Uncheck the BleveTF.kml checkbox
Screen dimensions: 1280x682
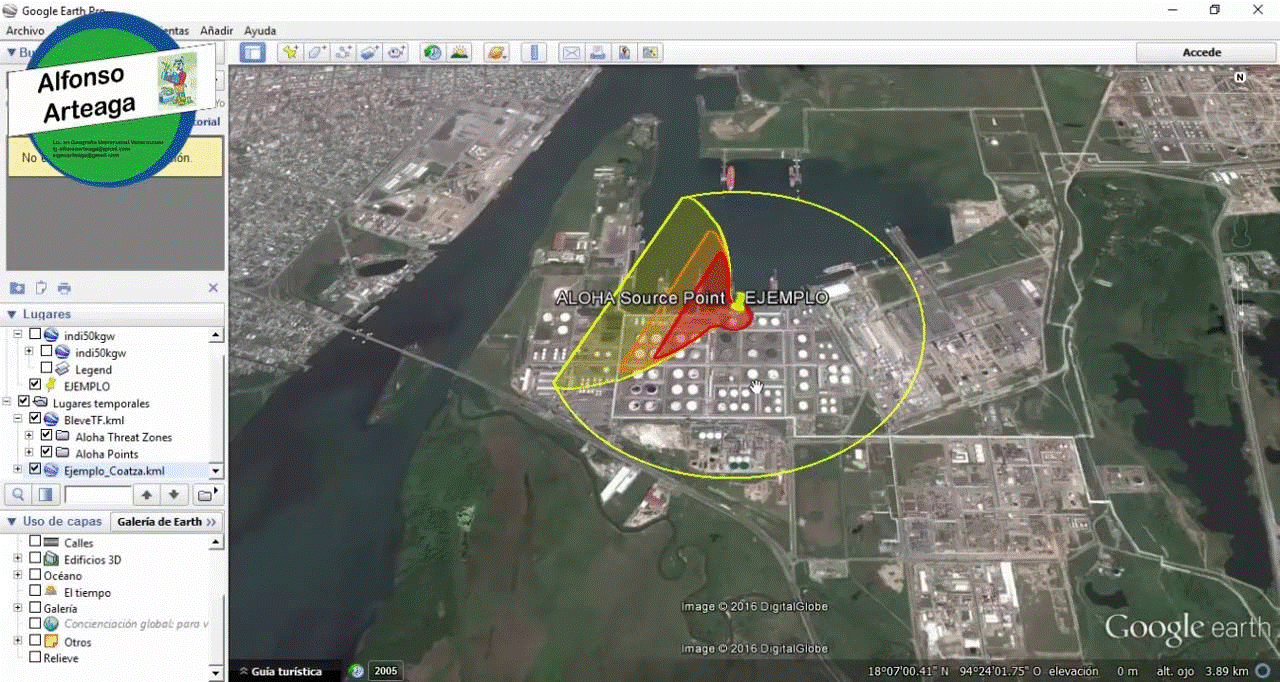pyautogui.click(x=35, y=419)
